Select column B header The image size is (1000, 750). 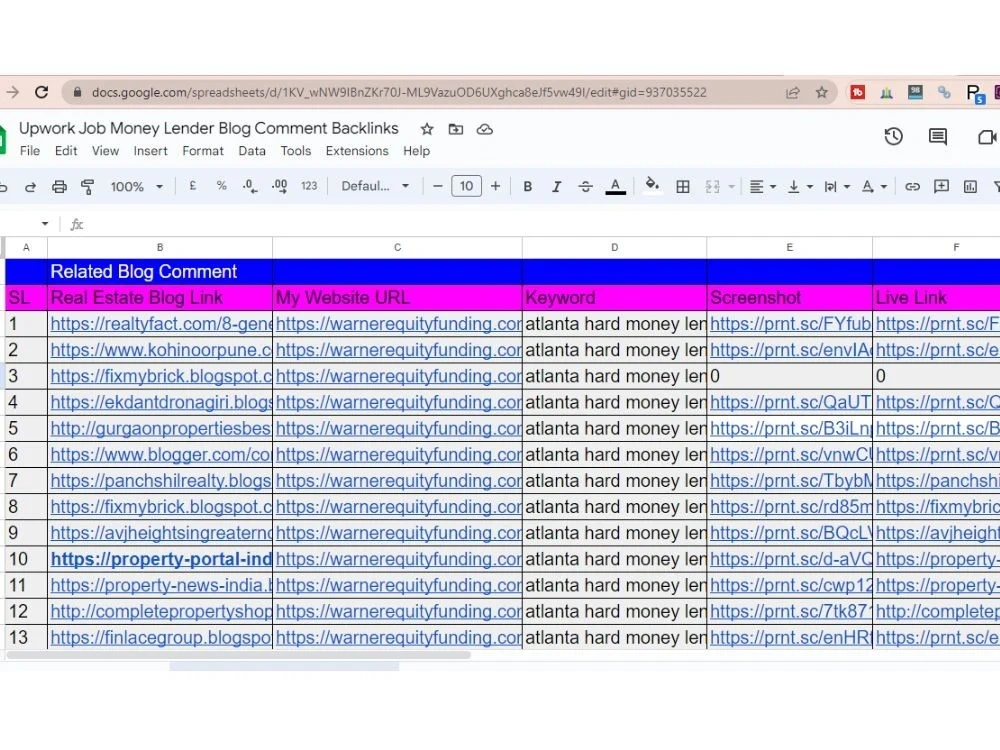160,247
